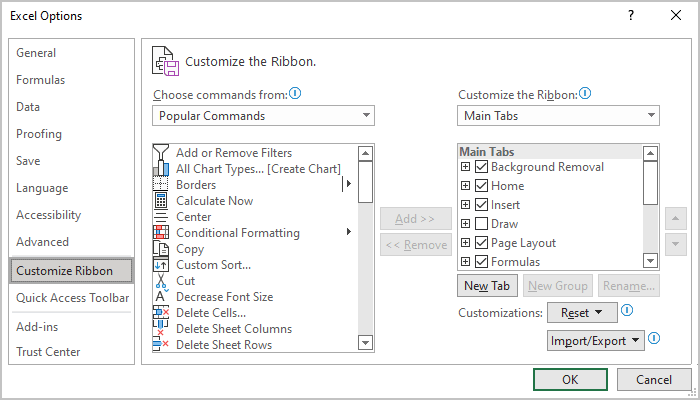Screen dimensions: 700x400
Task: Click the Custom Sort icon
Action: coord(161,265)
